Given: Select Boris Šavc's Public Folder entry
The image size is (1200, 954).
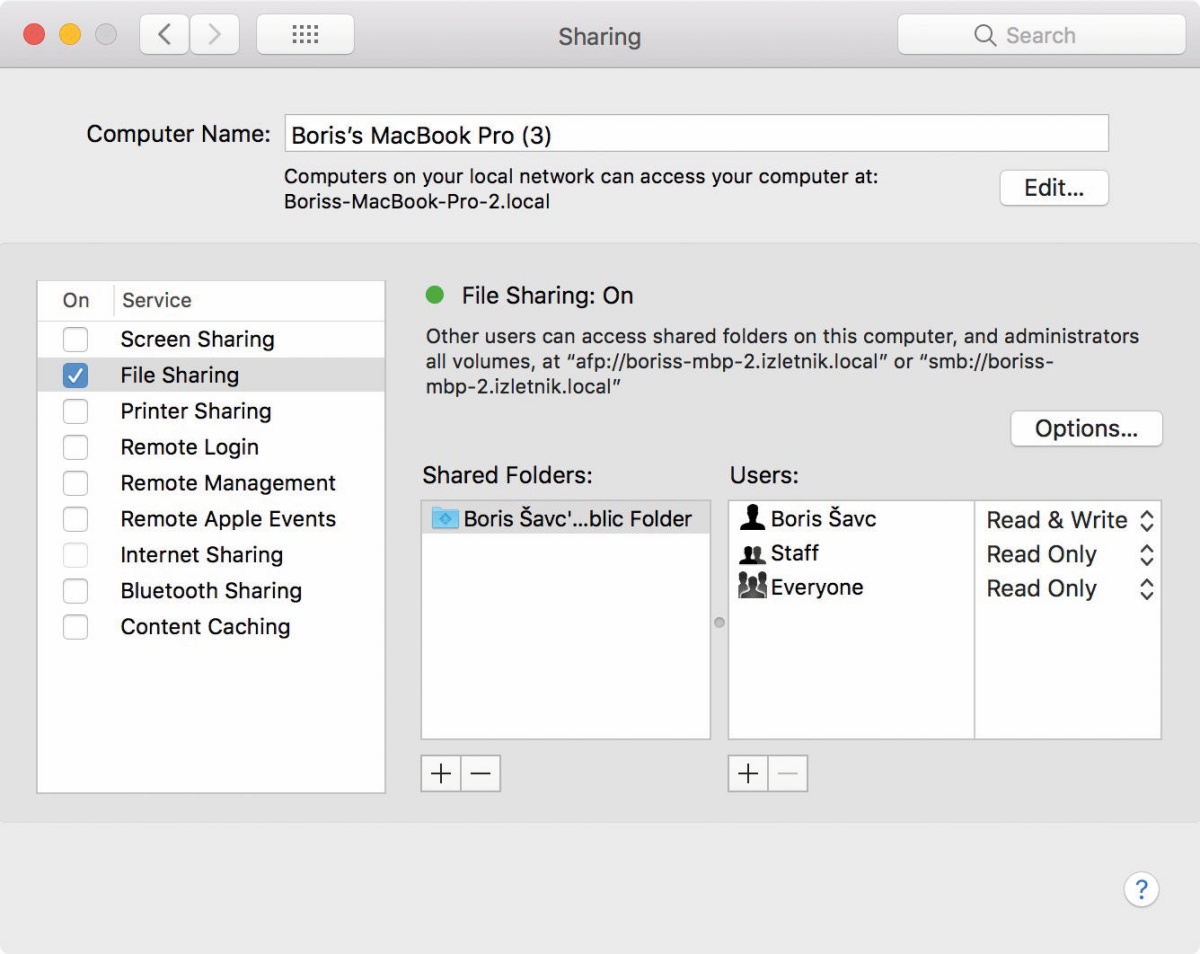Looking at the screenshot, I should point(566,518).
